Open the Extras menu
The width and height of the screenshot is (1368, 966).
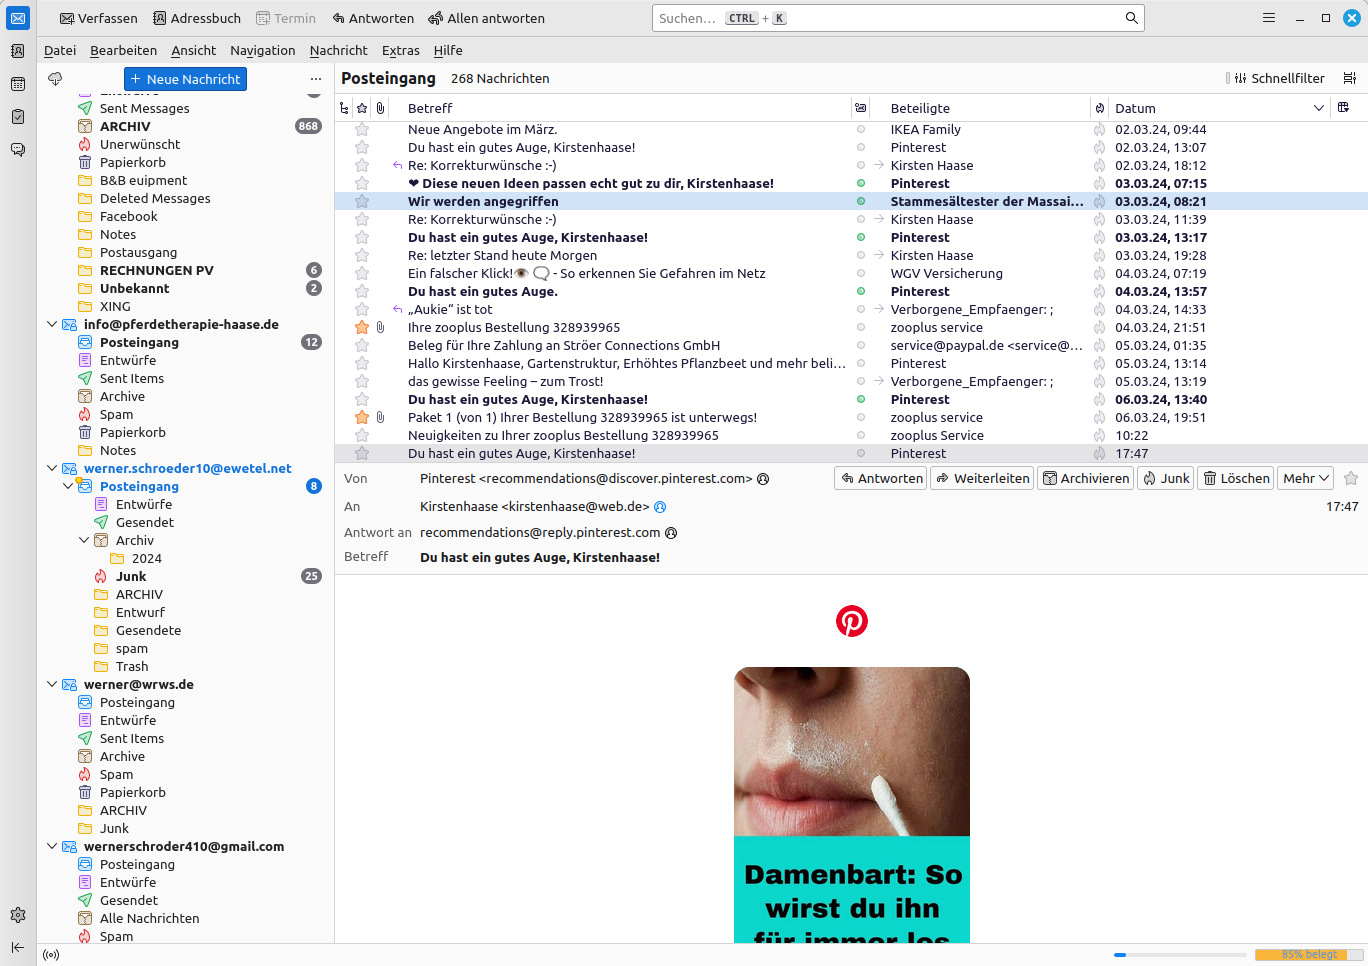click(x=400, y=50)
